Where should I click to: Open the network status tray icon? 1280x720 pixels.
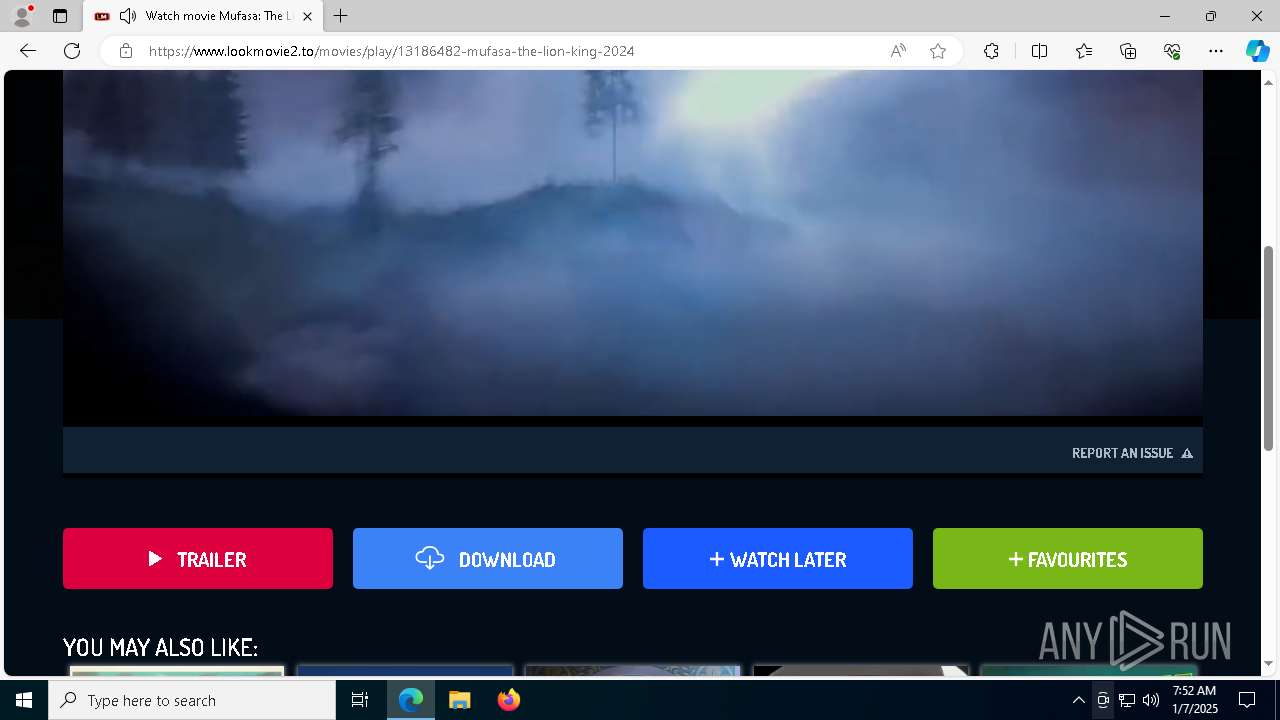1127,700
